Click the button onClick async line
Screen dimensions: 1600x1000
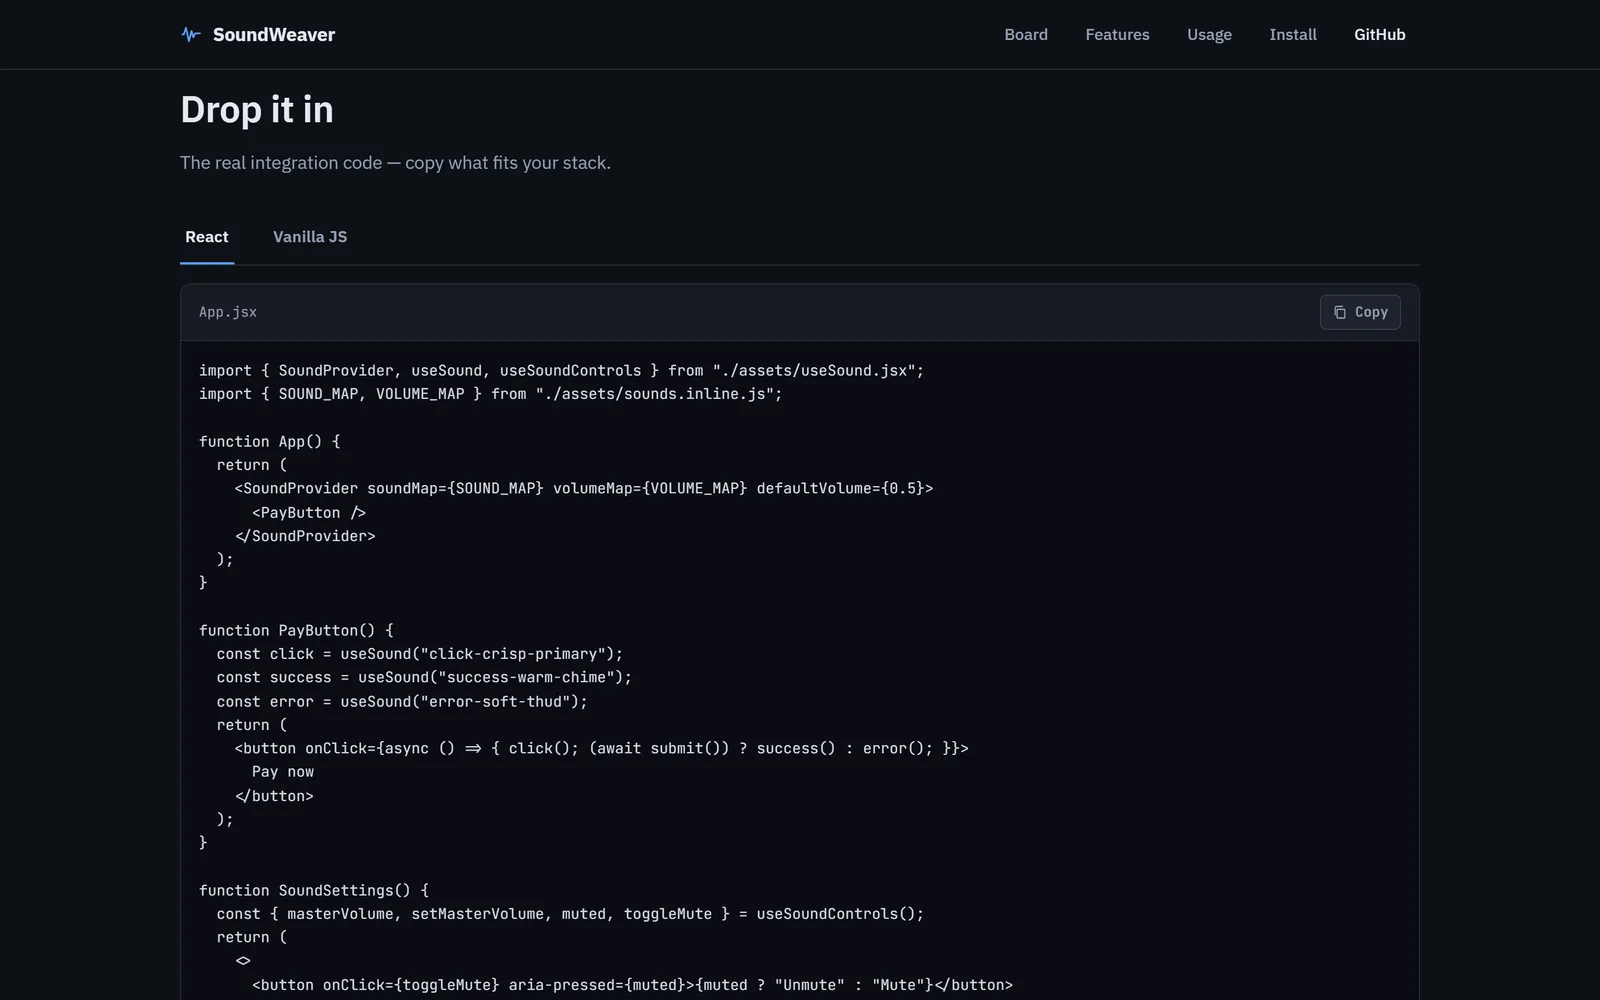pos(601,749)
